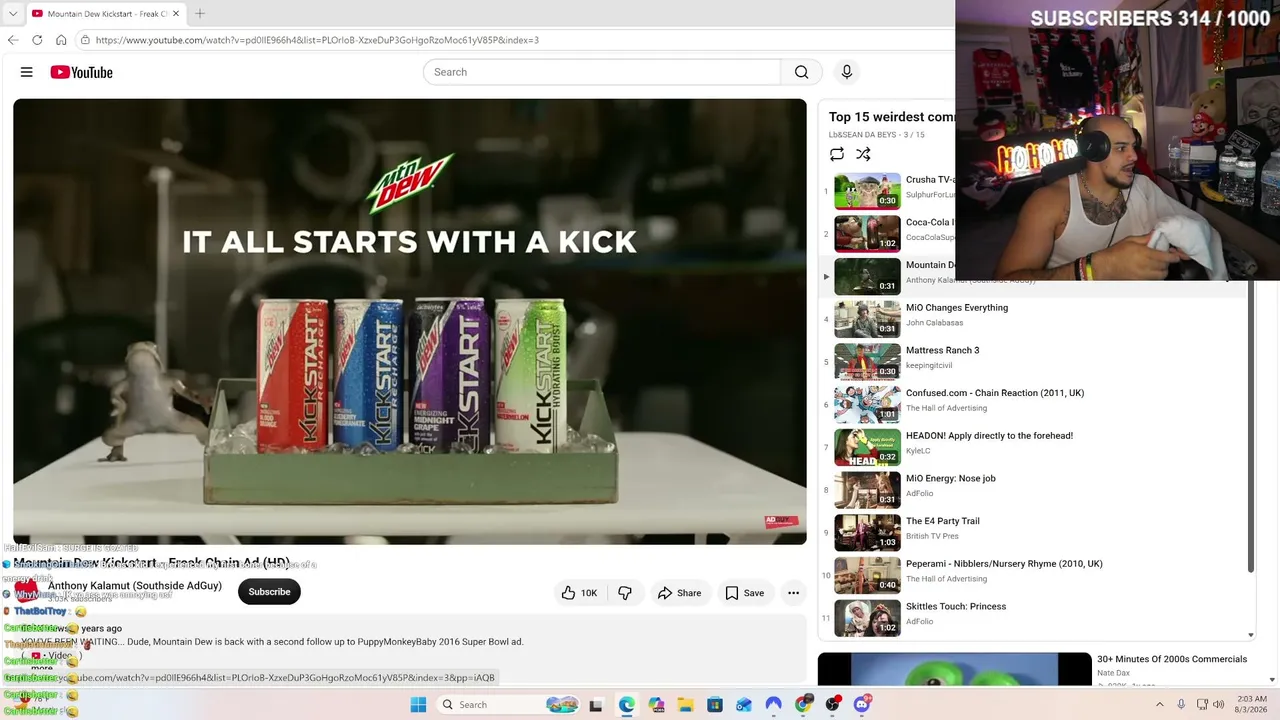Play the Mattress Ranch 3 title
1280x720 pixels.
[942, 350]
